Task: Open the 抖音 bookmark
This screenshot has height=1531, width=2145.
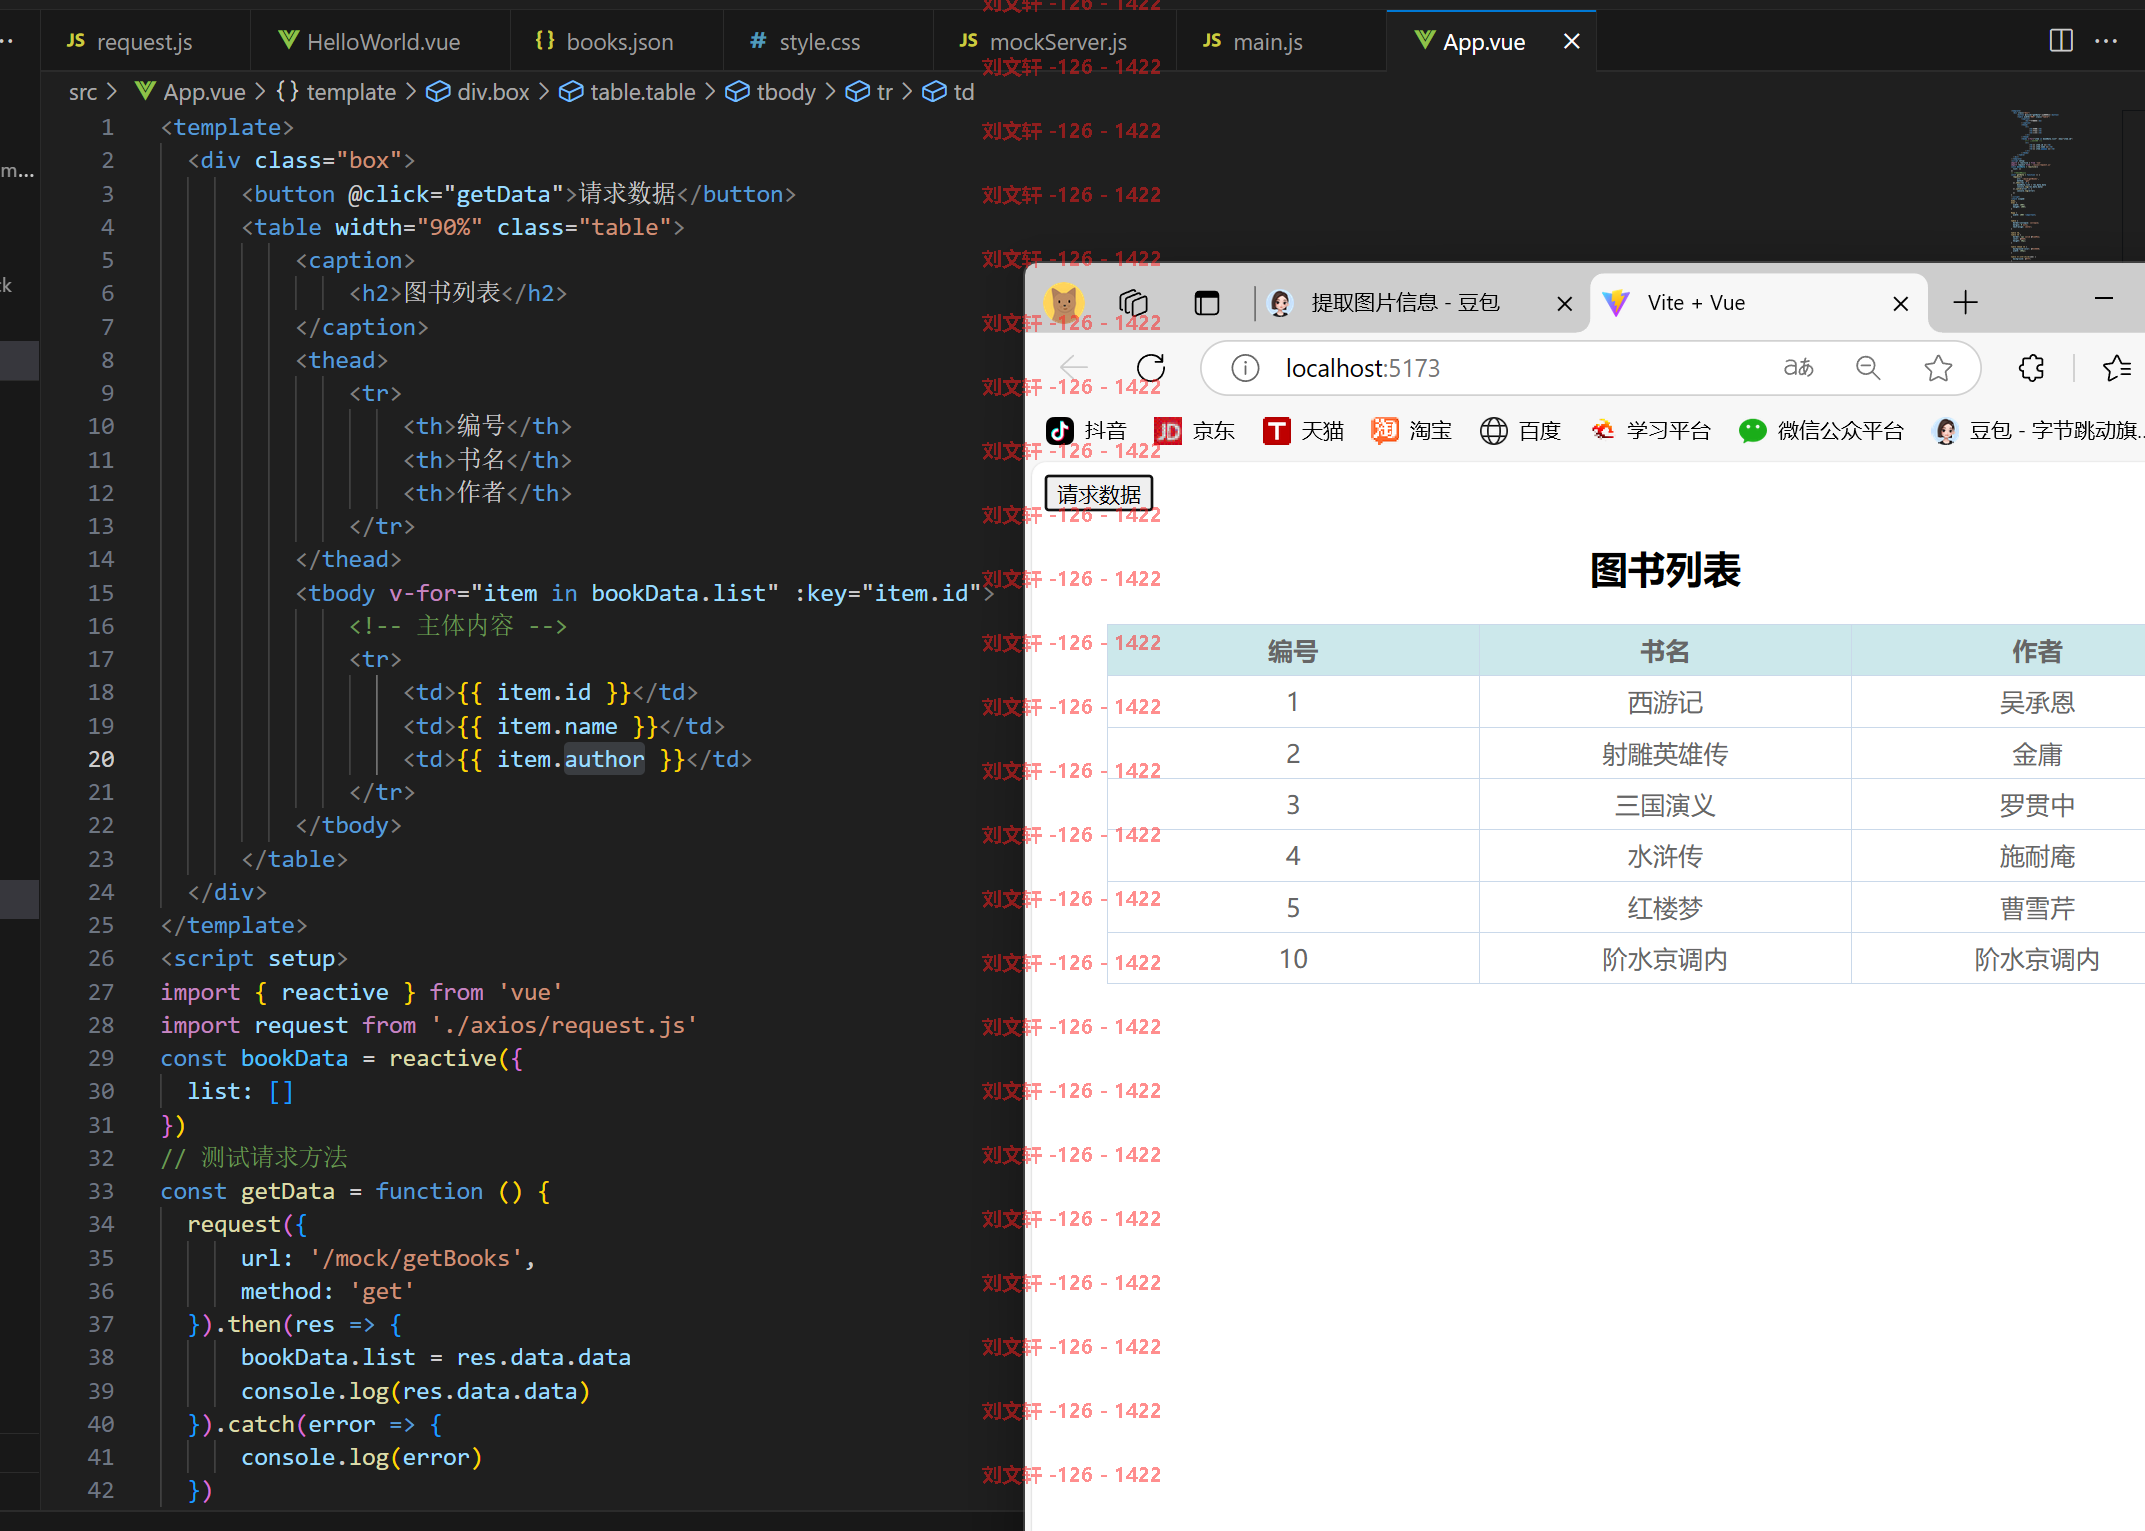Action: [x=1086, y=430]
